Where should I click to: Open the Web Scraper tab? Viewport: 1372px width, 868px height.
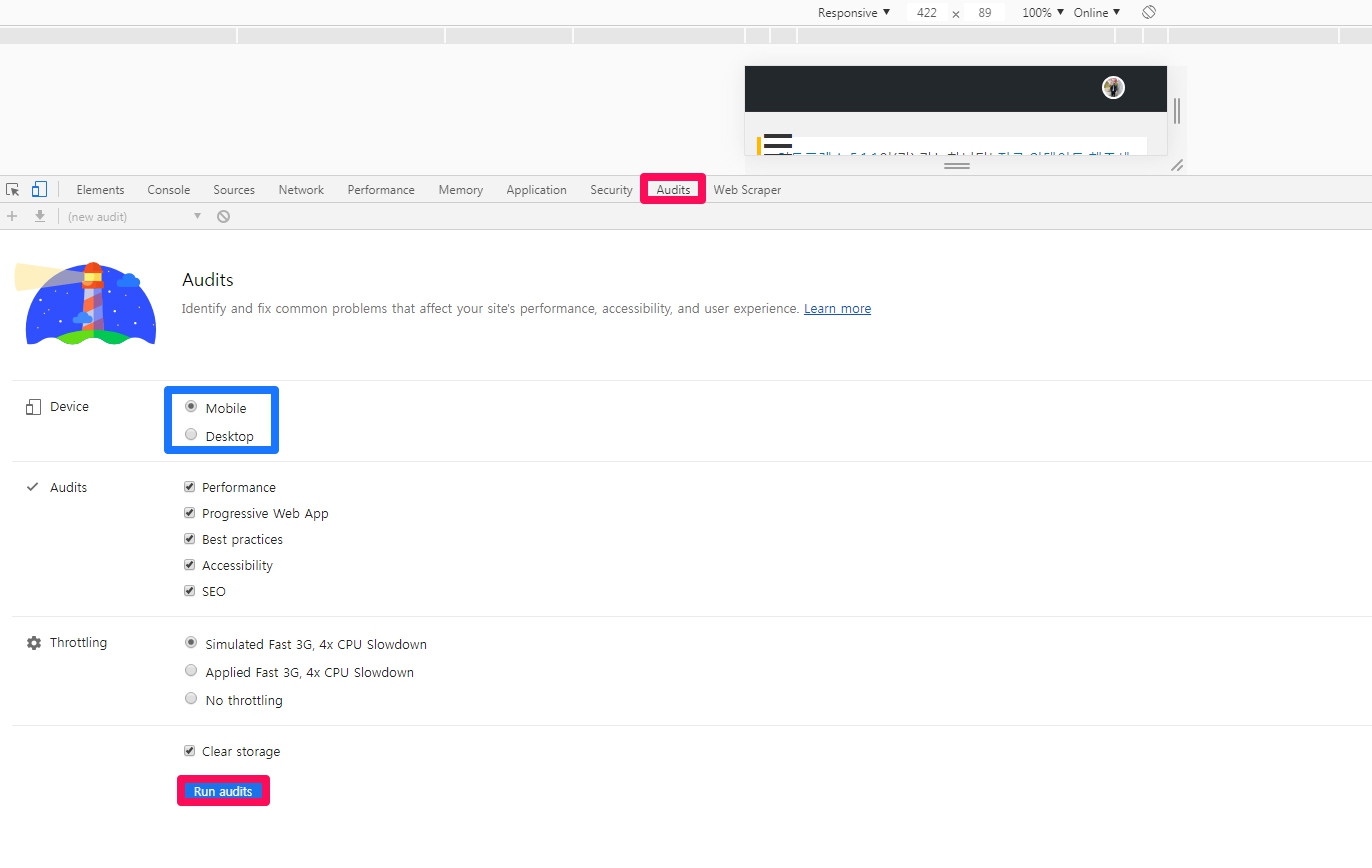(747, 190)
